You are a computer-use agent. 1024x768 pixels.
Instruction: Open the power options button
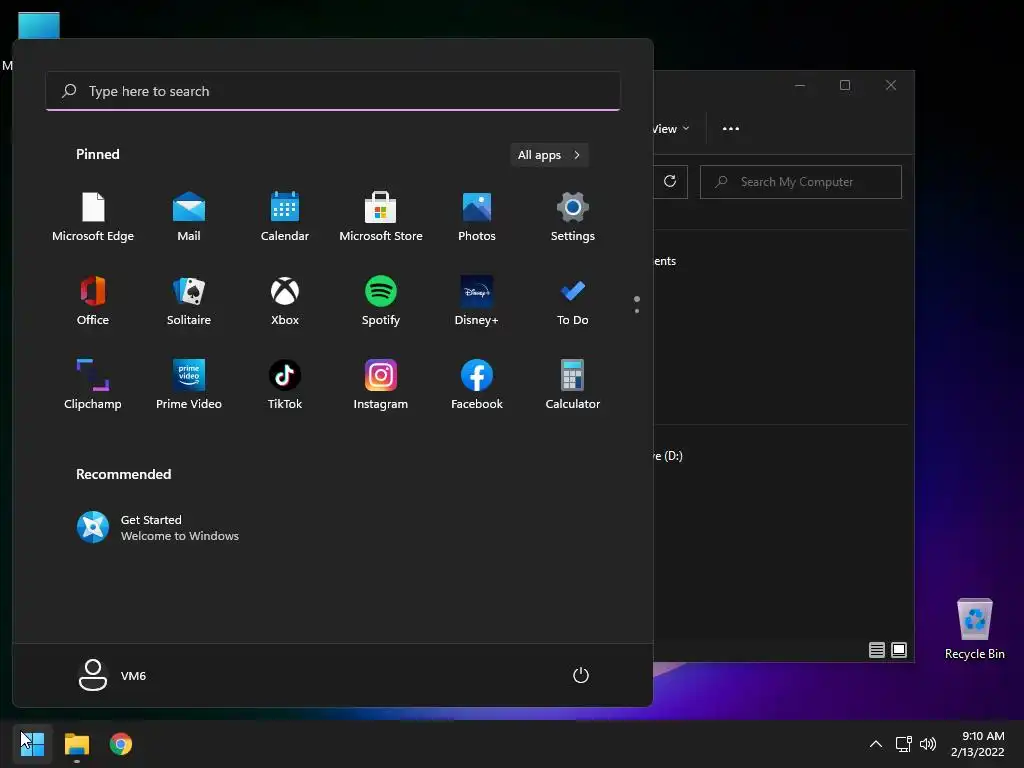point(581,675)
